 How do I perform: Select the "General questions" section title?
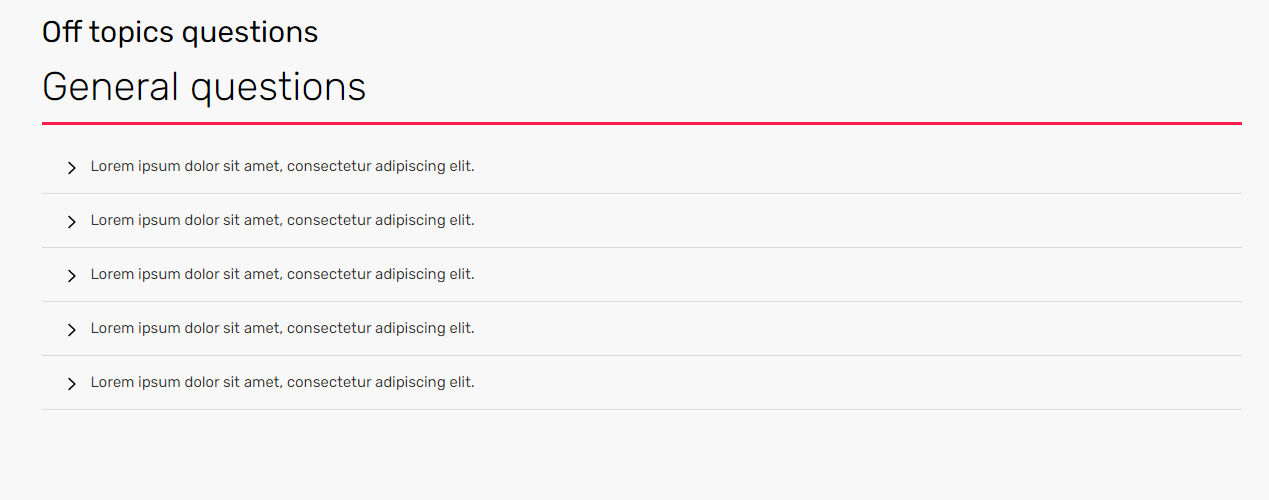[x=204, y=87]
